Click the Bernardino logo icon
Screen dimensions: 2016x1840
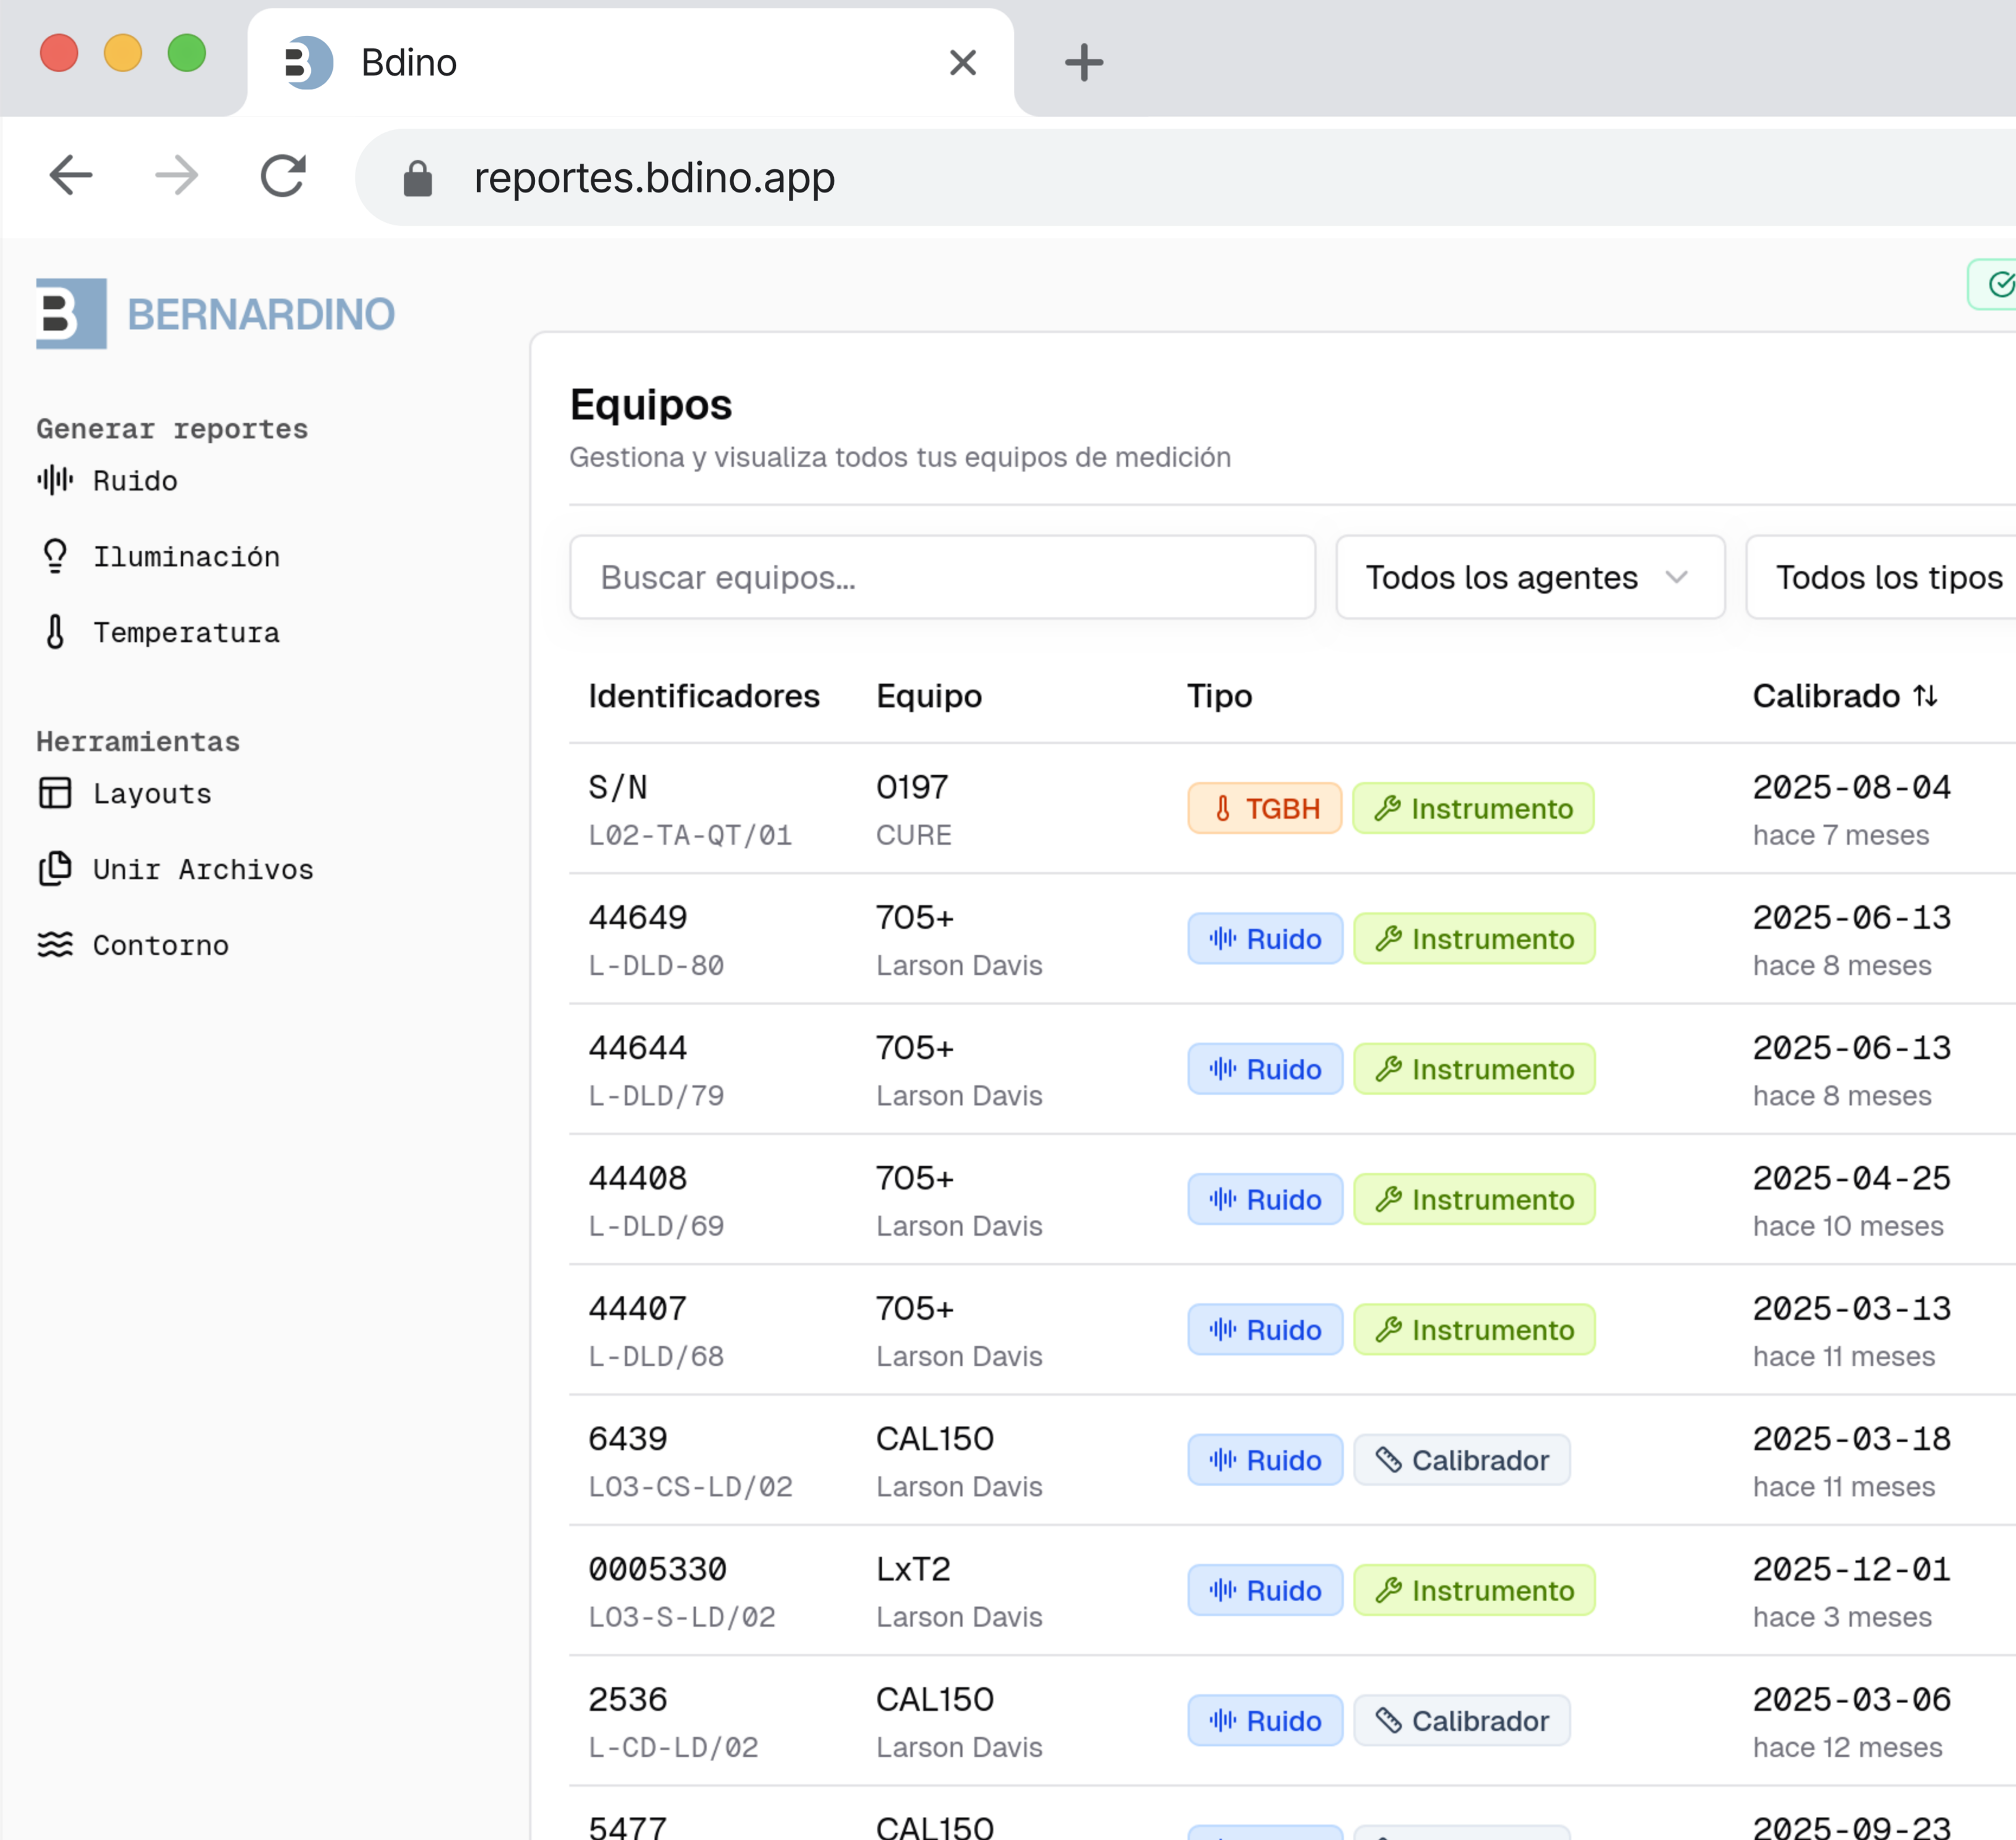click(x=71, y=313)
